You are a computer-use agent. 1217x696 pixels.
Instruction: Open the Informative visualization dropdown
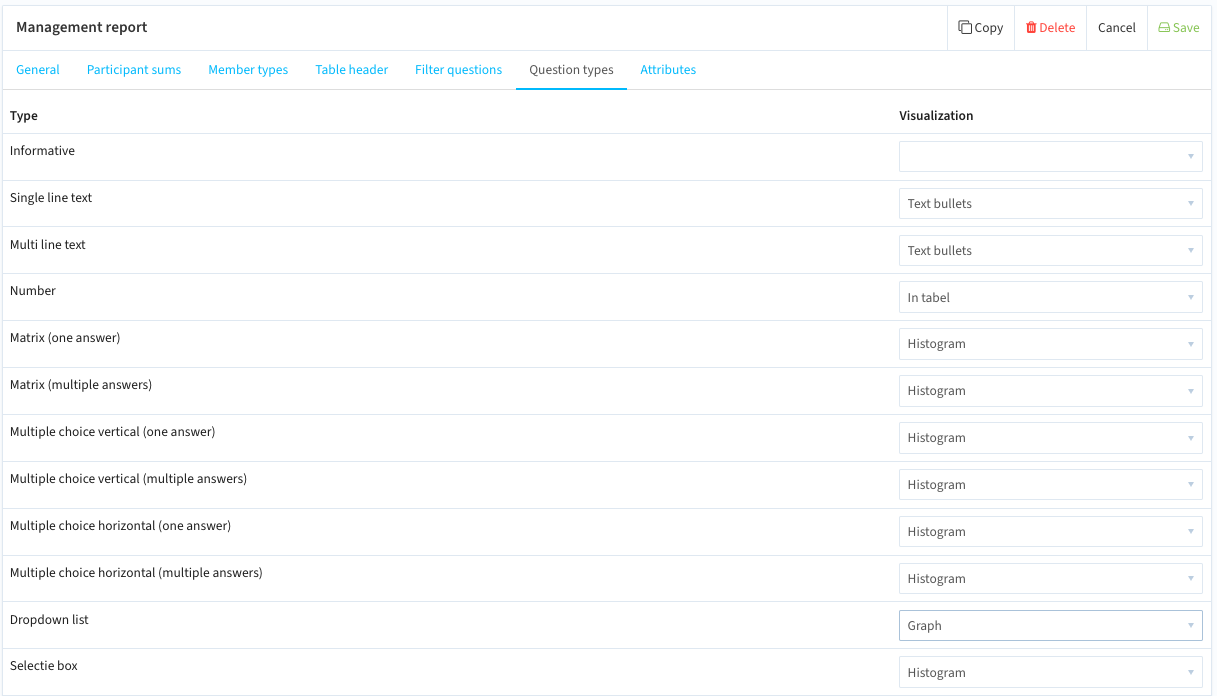1050,156
